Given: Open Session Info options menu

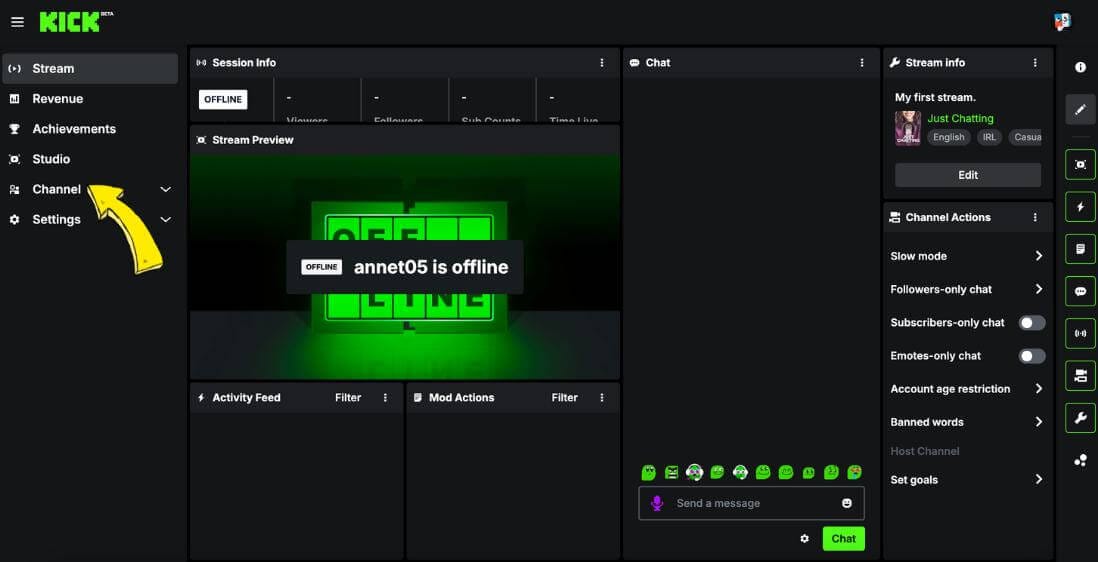Looking at the screenshot, I should point(602,62).
